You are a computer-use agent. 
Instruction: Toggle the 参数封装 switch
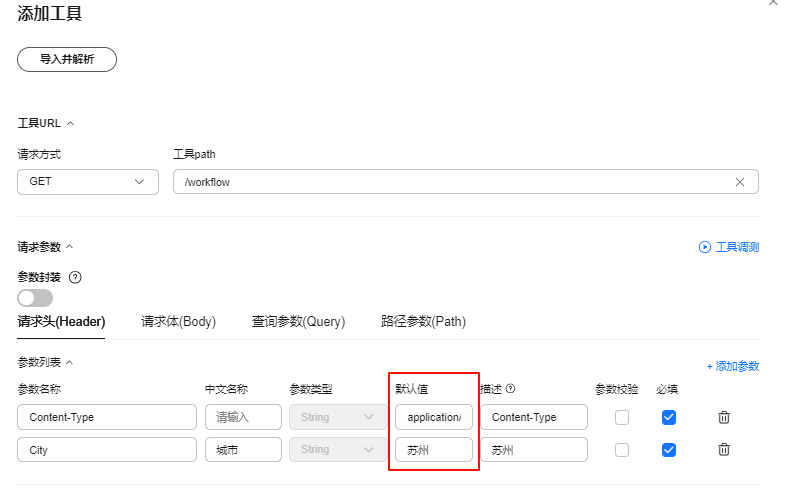pyautogui.click(x=35, y=298)
